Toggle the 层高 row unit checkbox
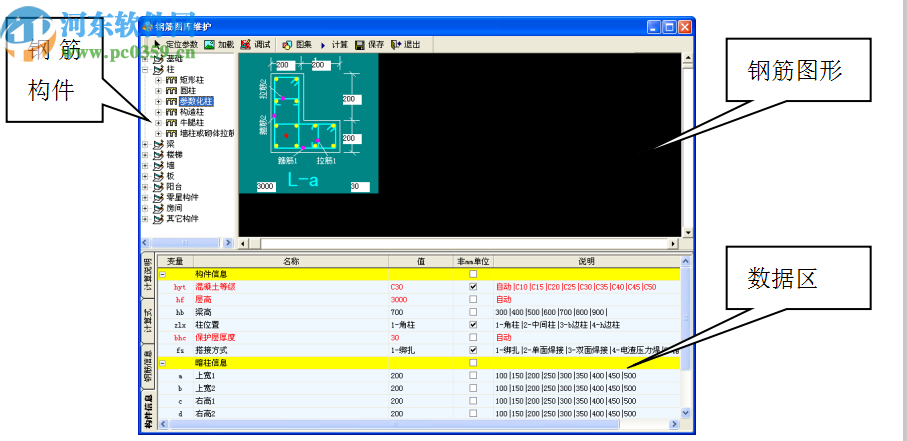 click(473, 299)
